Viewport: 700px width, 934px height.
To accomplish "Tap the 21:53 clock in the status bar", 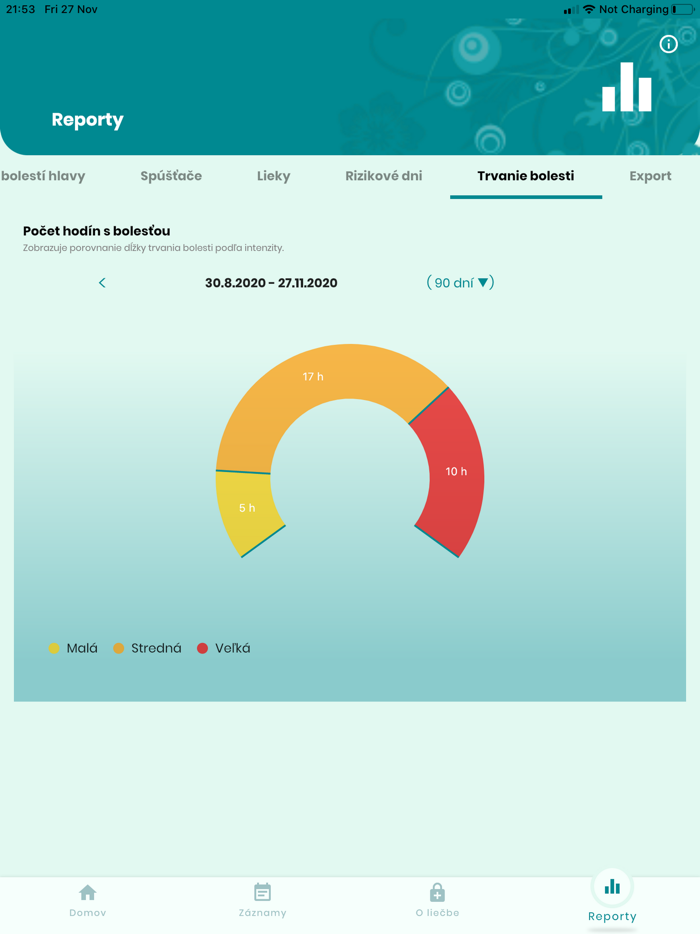I will [20, 10].
